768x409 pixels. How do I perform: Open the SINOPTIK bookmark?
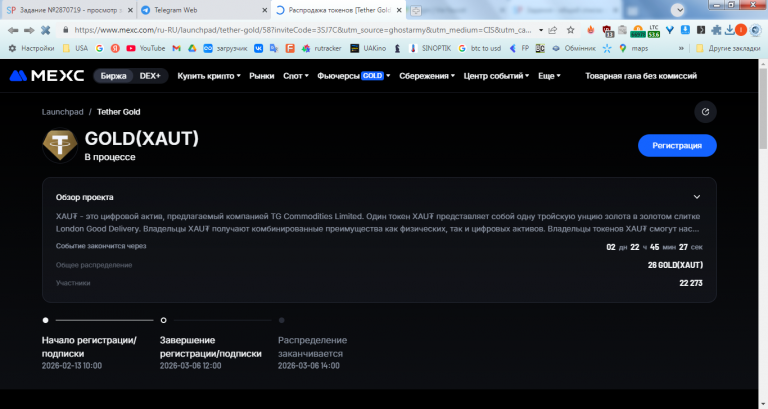430,48
